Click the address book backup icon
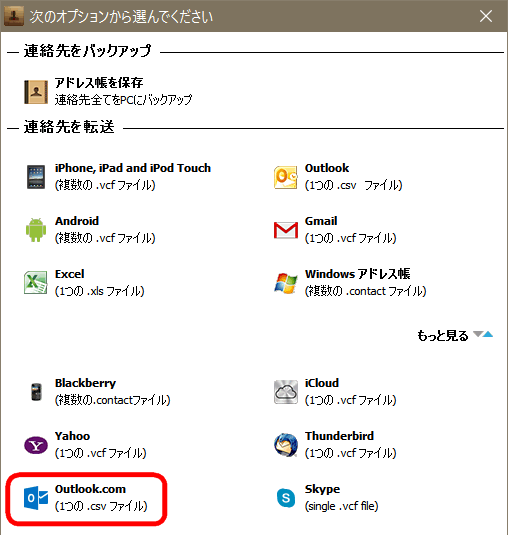Image resolution: width=508 pixels, height=535 pixels. pyautogui.click(x=36, y=92)
